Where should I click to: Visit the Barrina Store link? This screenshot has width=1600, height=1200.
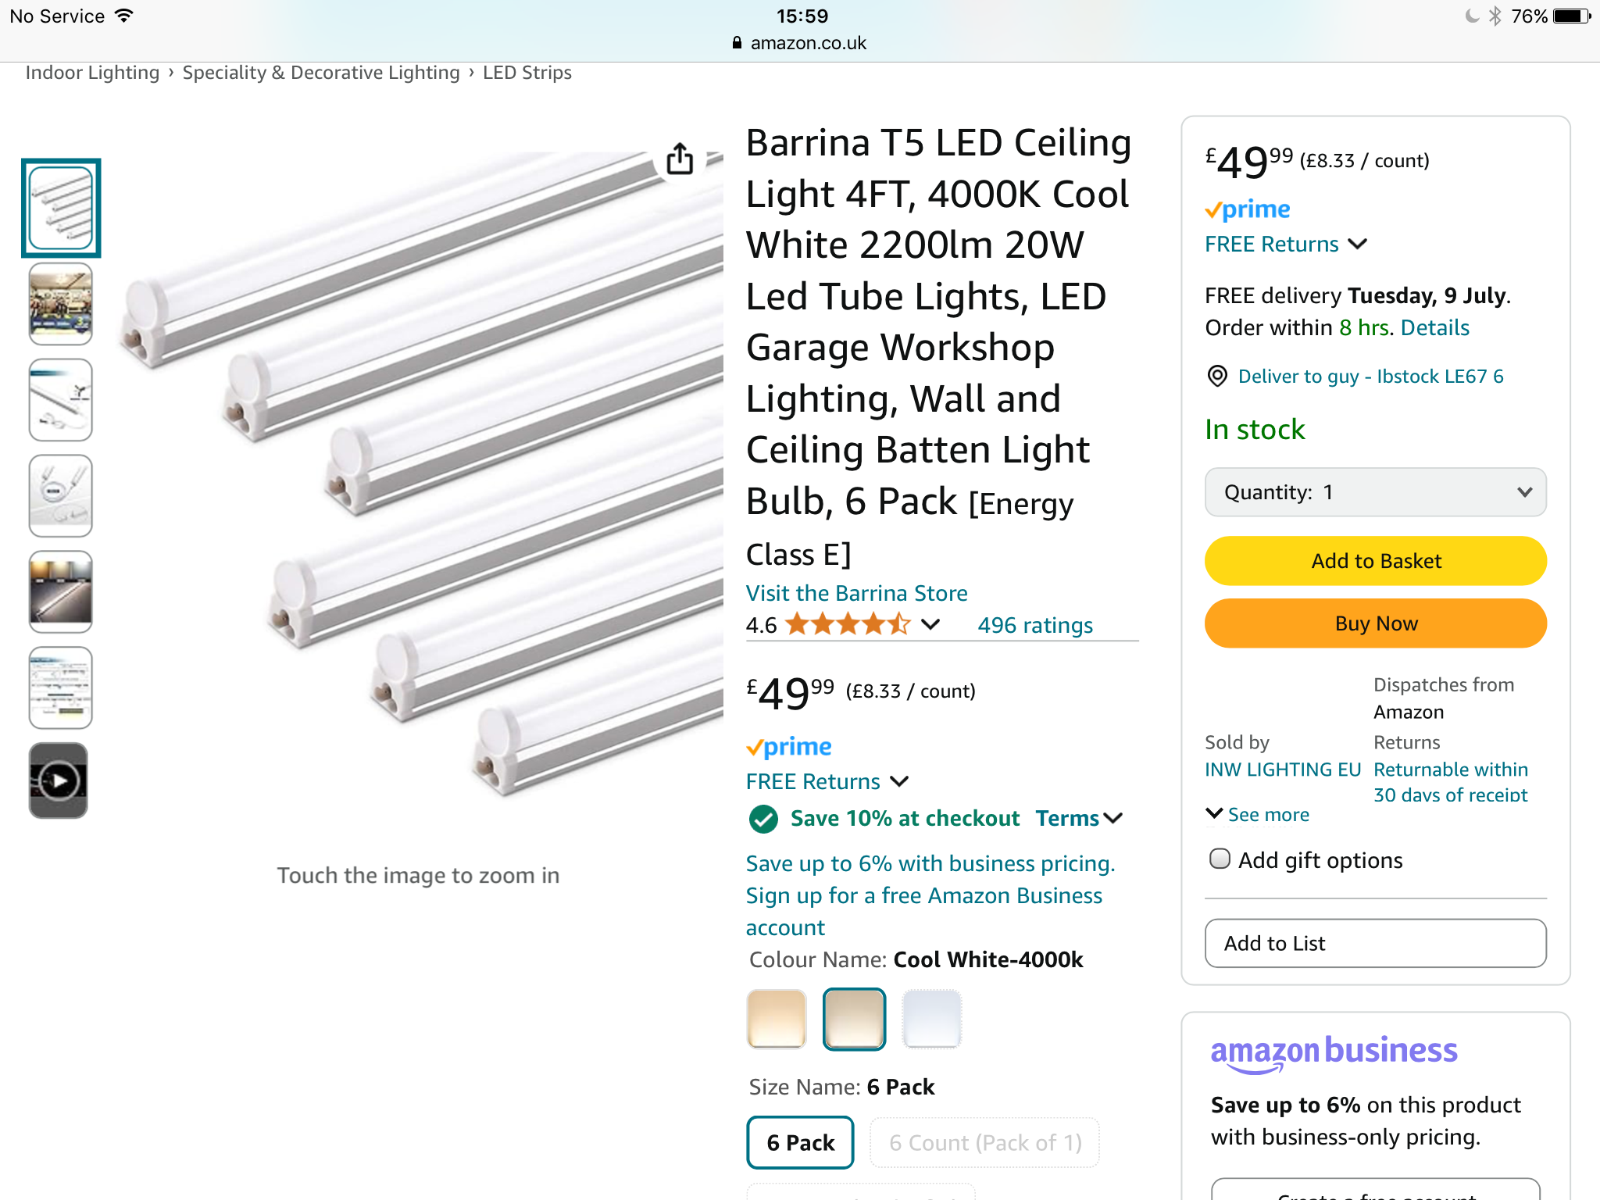(x=856, y=593)
